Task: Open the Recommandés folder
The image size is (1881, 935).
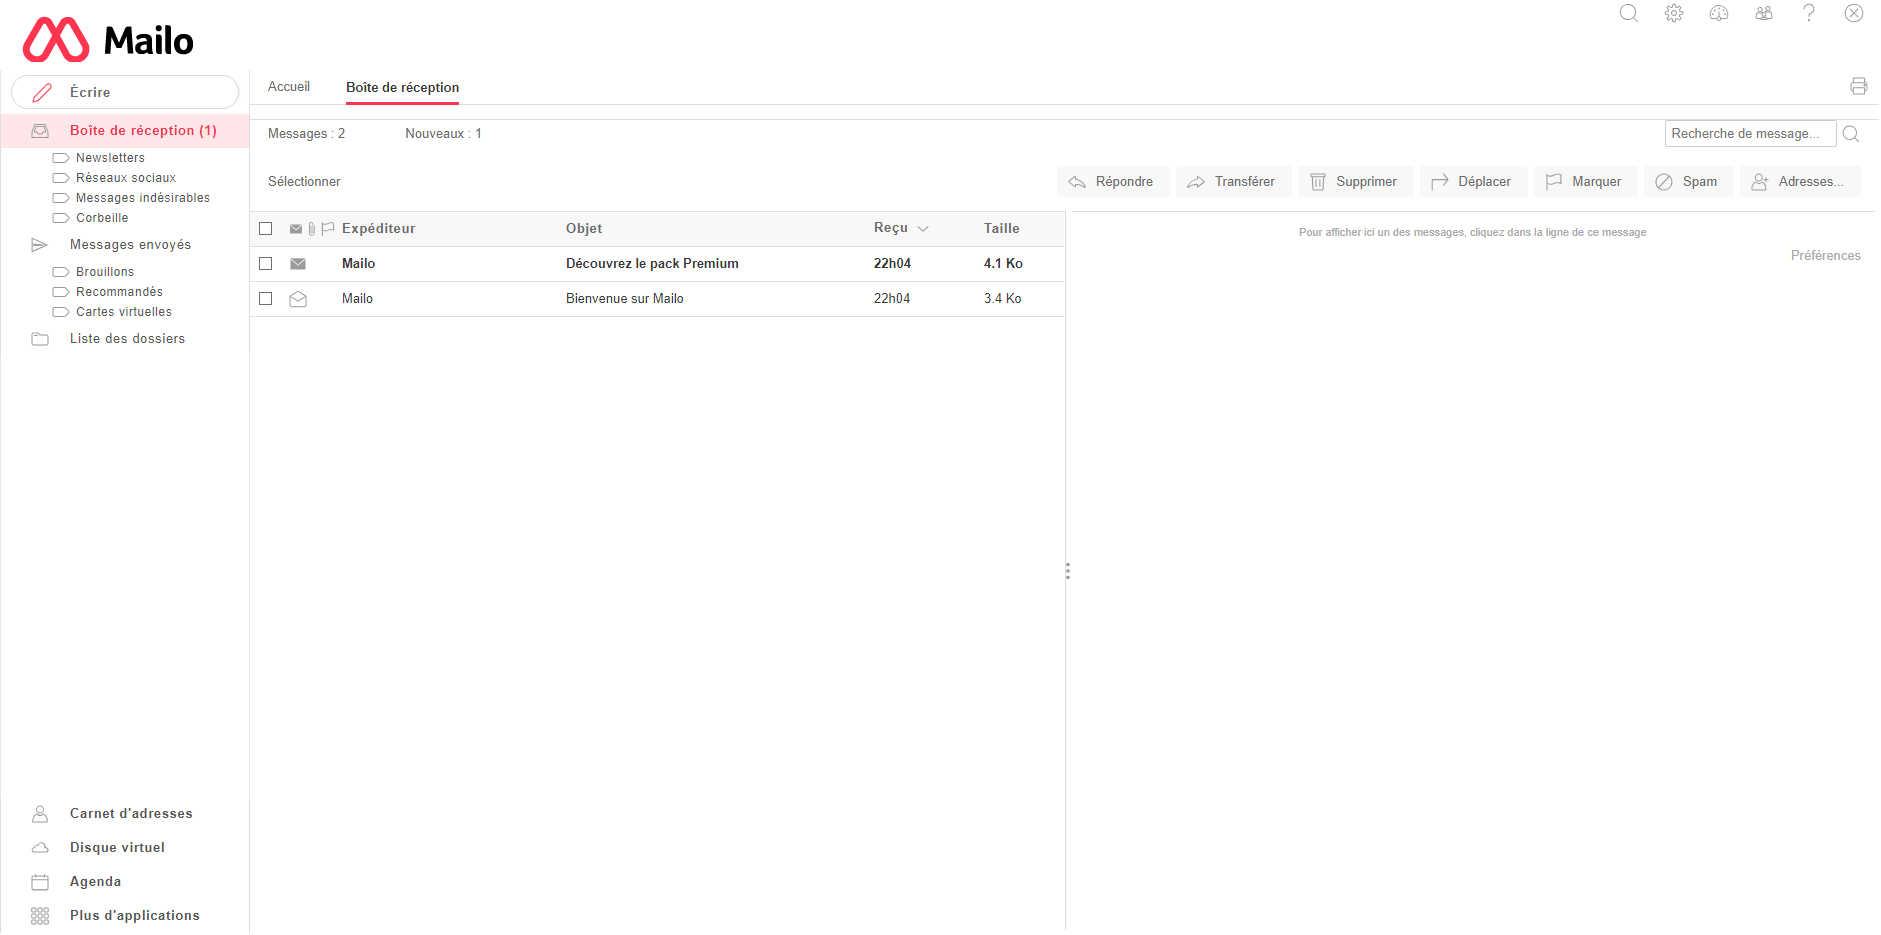Action: pyautogui.click(x=119, y=292)
